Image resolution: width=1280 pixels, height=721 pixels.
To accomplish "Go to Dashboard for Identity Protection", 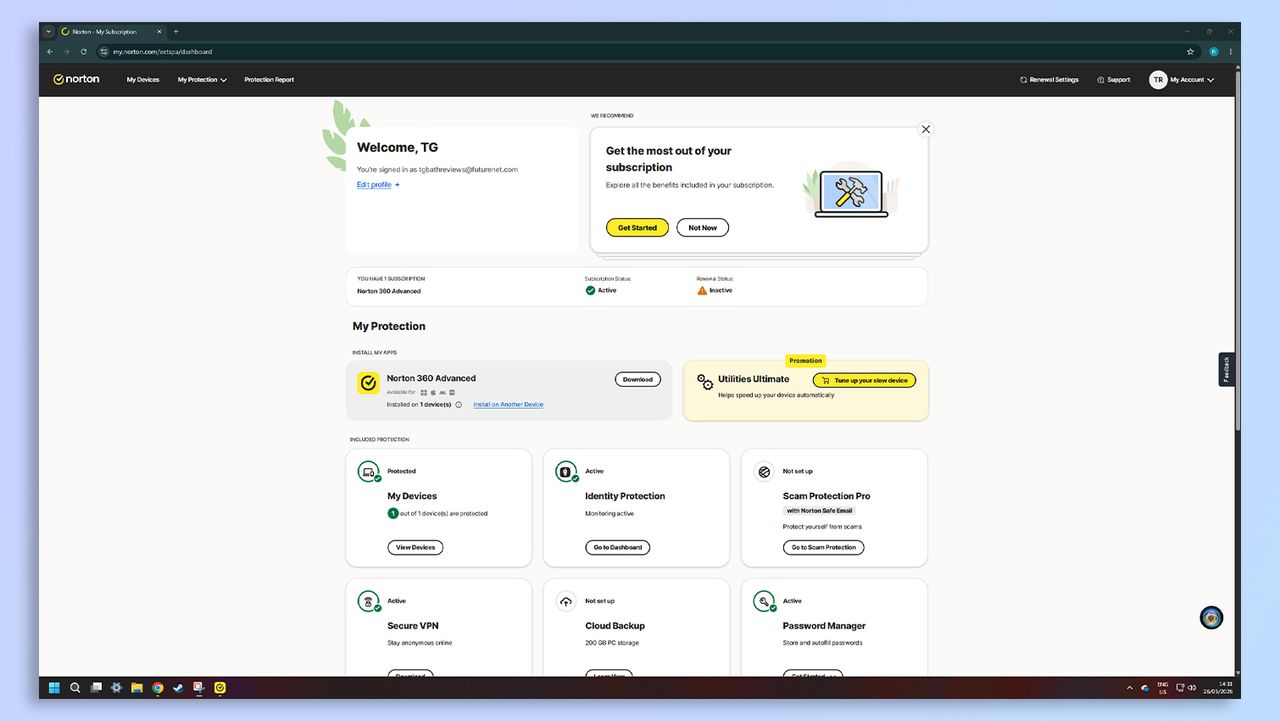I will [617, 548].
